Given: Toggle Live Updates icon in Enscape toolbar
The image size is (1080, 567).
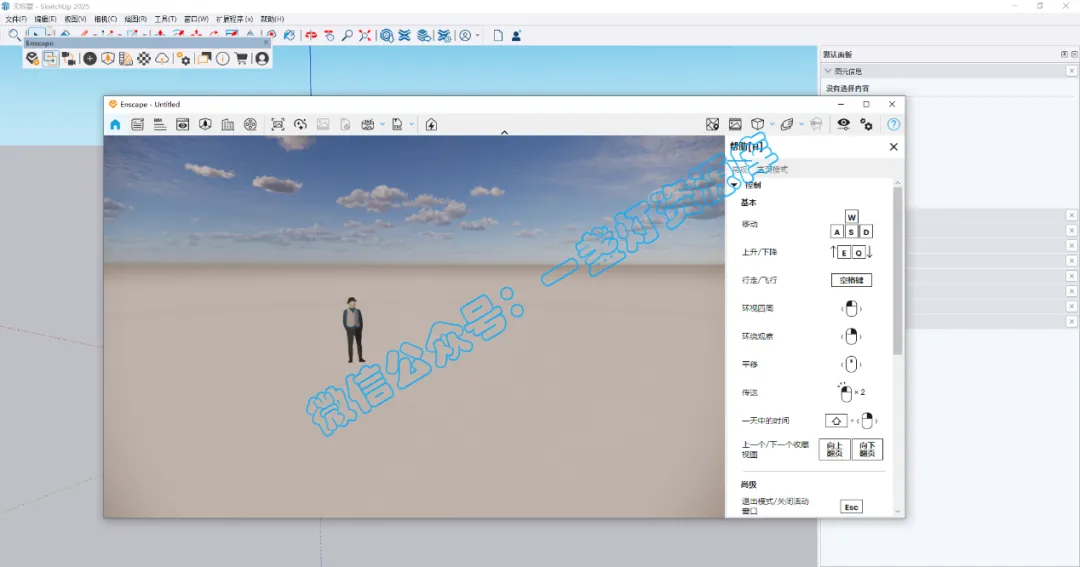Looking at the screenshot, I should click(x=50, y=59).
